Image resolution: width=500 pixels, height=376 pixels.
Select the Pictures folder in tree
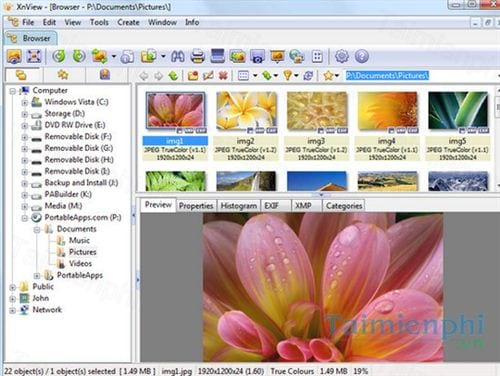82,252
